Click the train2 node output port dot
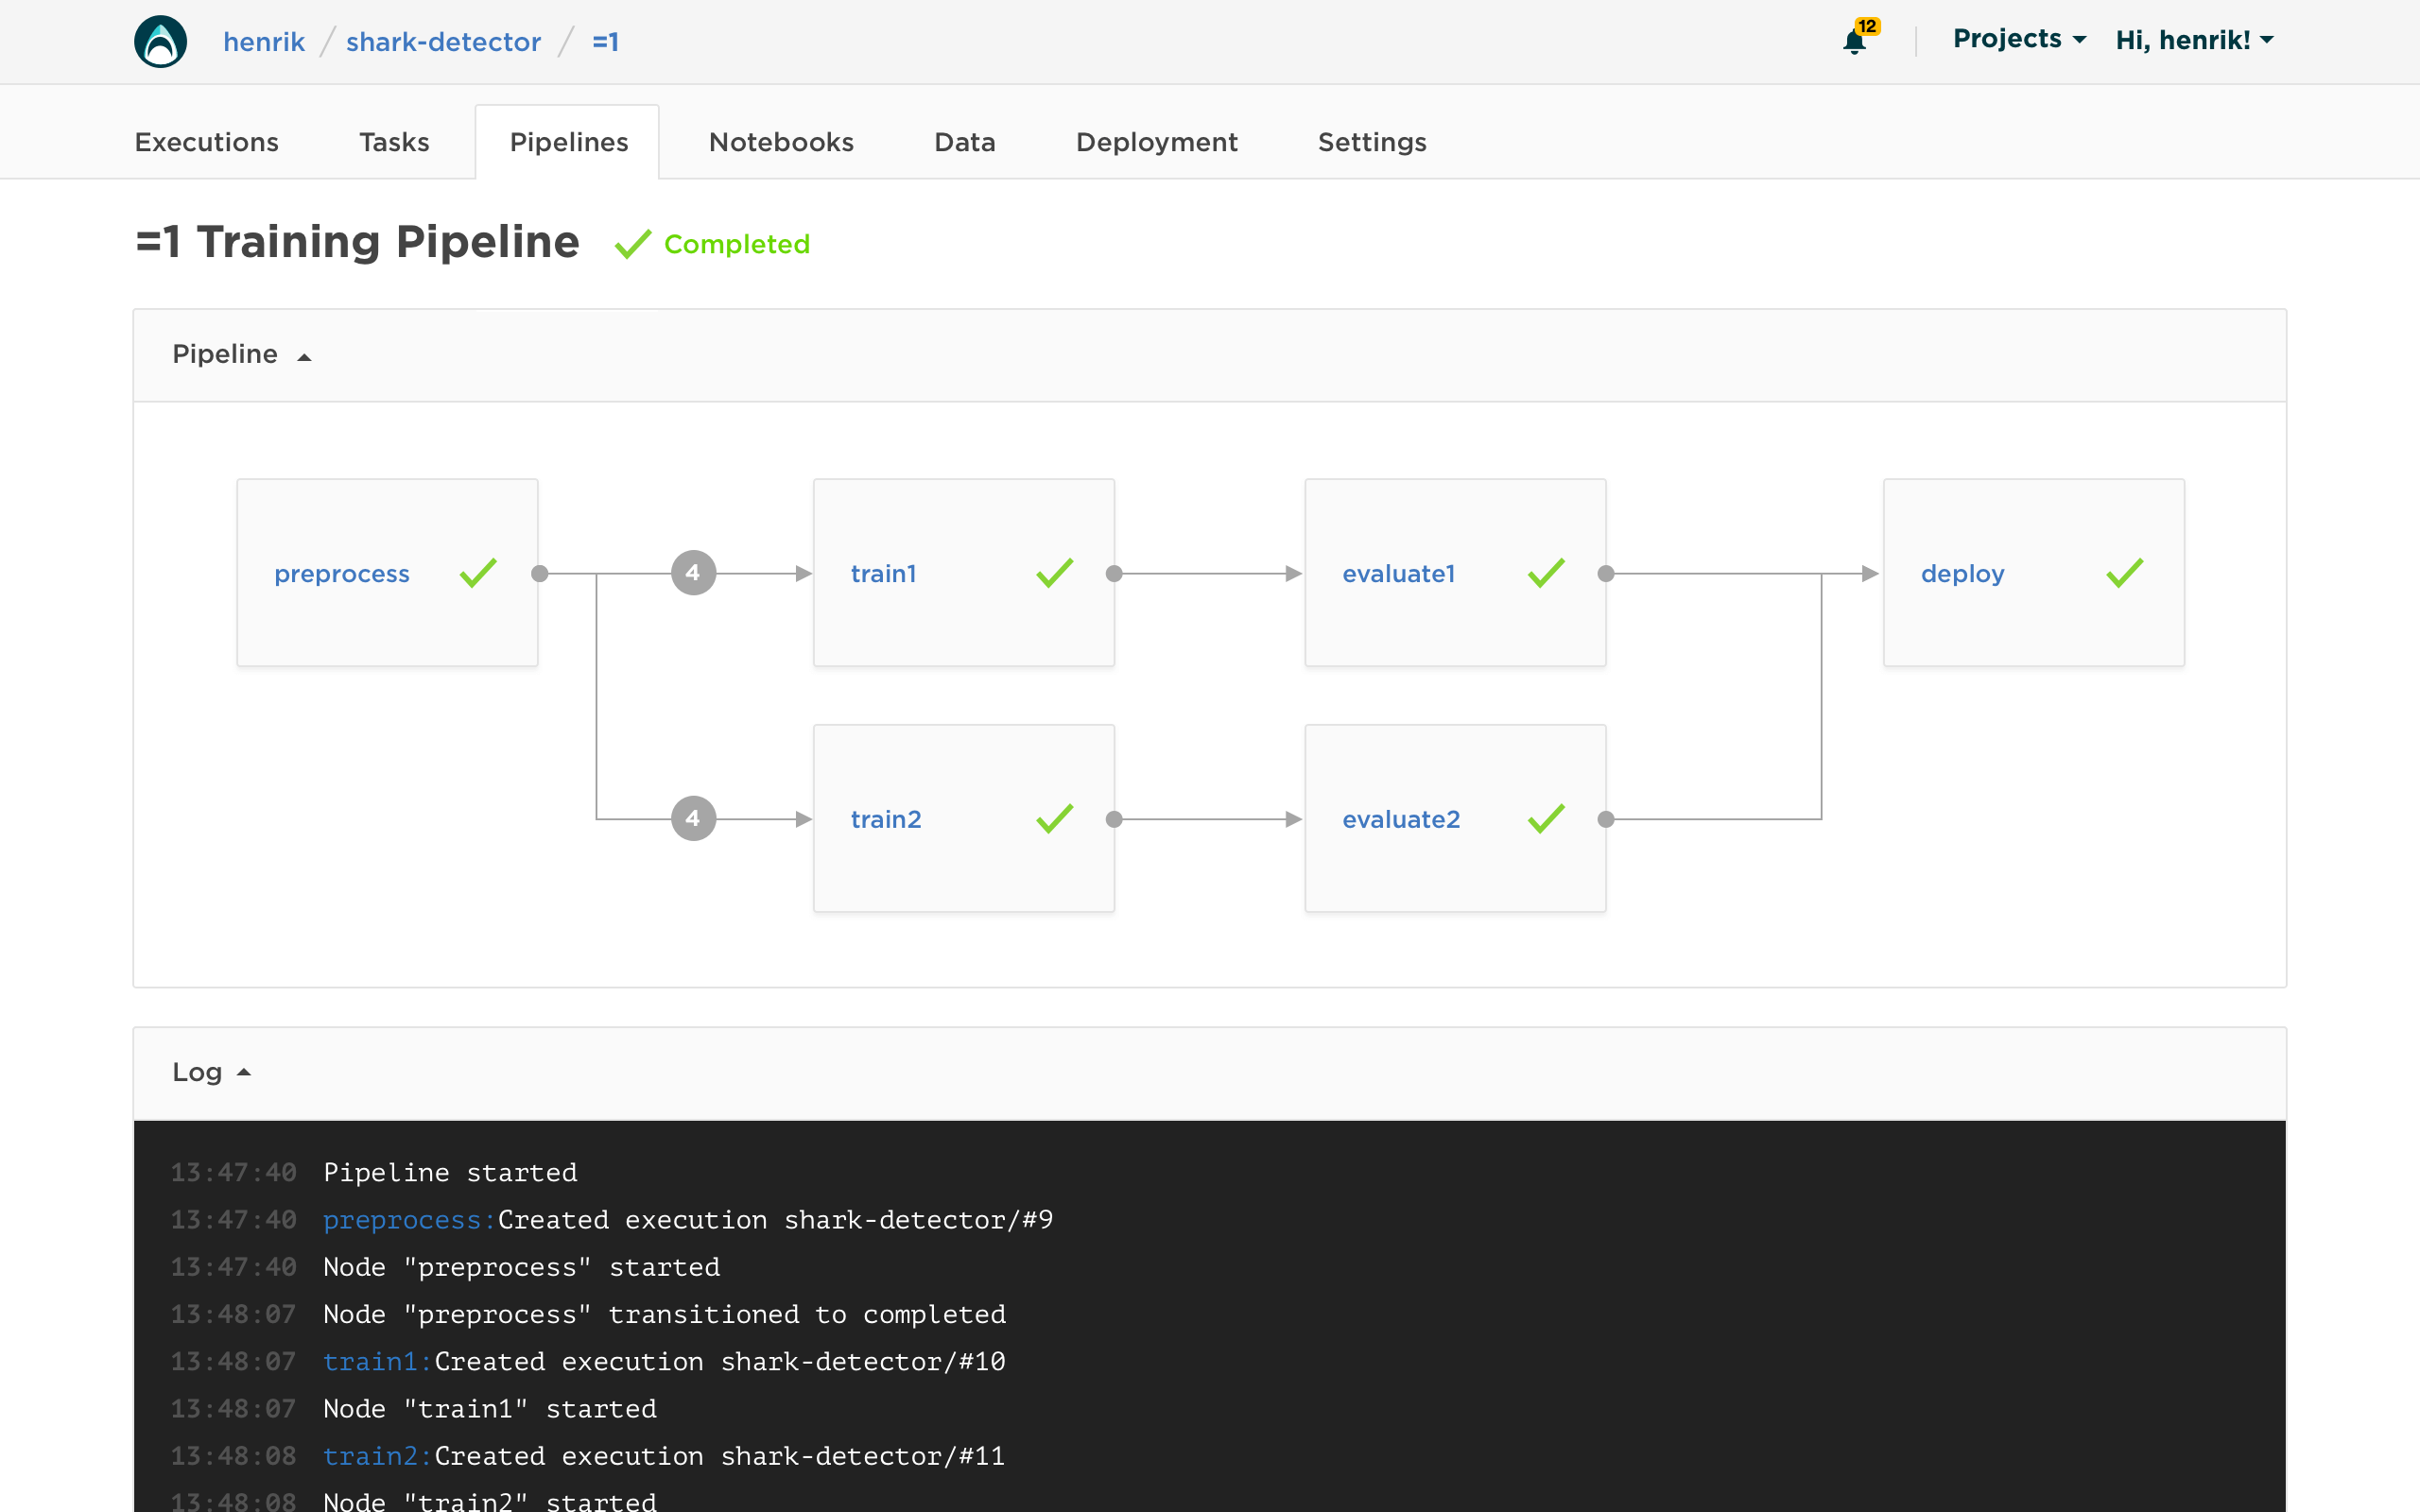This screenshot has height=1512, width=2420. 1114,819
